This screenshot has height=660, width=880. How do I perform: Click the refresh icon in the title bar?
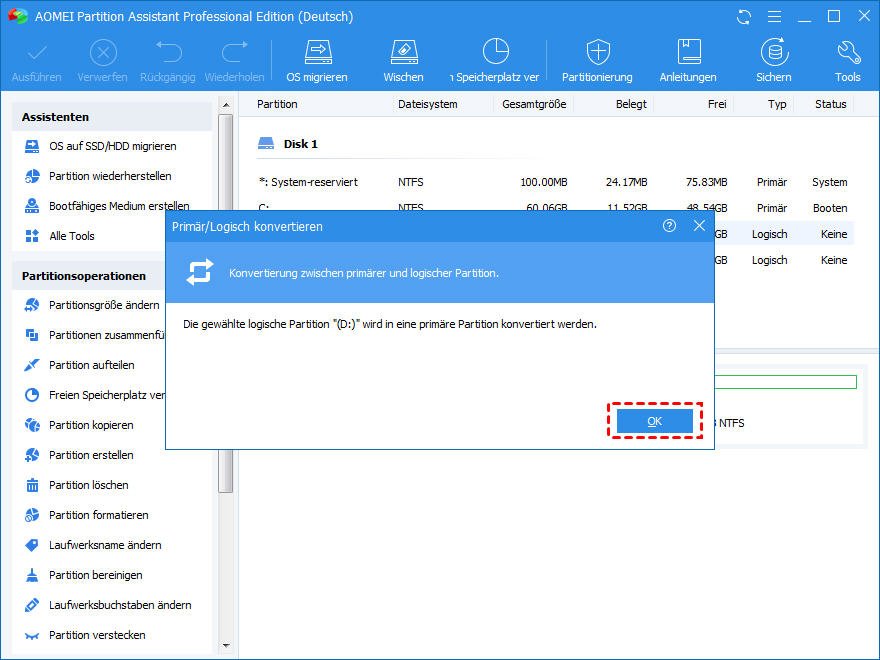pos(744,17)
